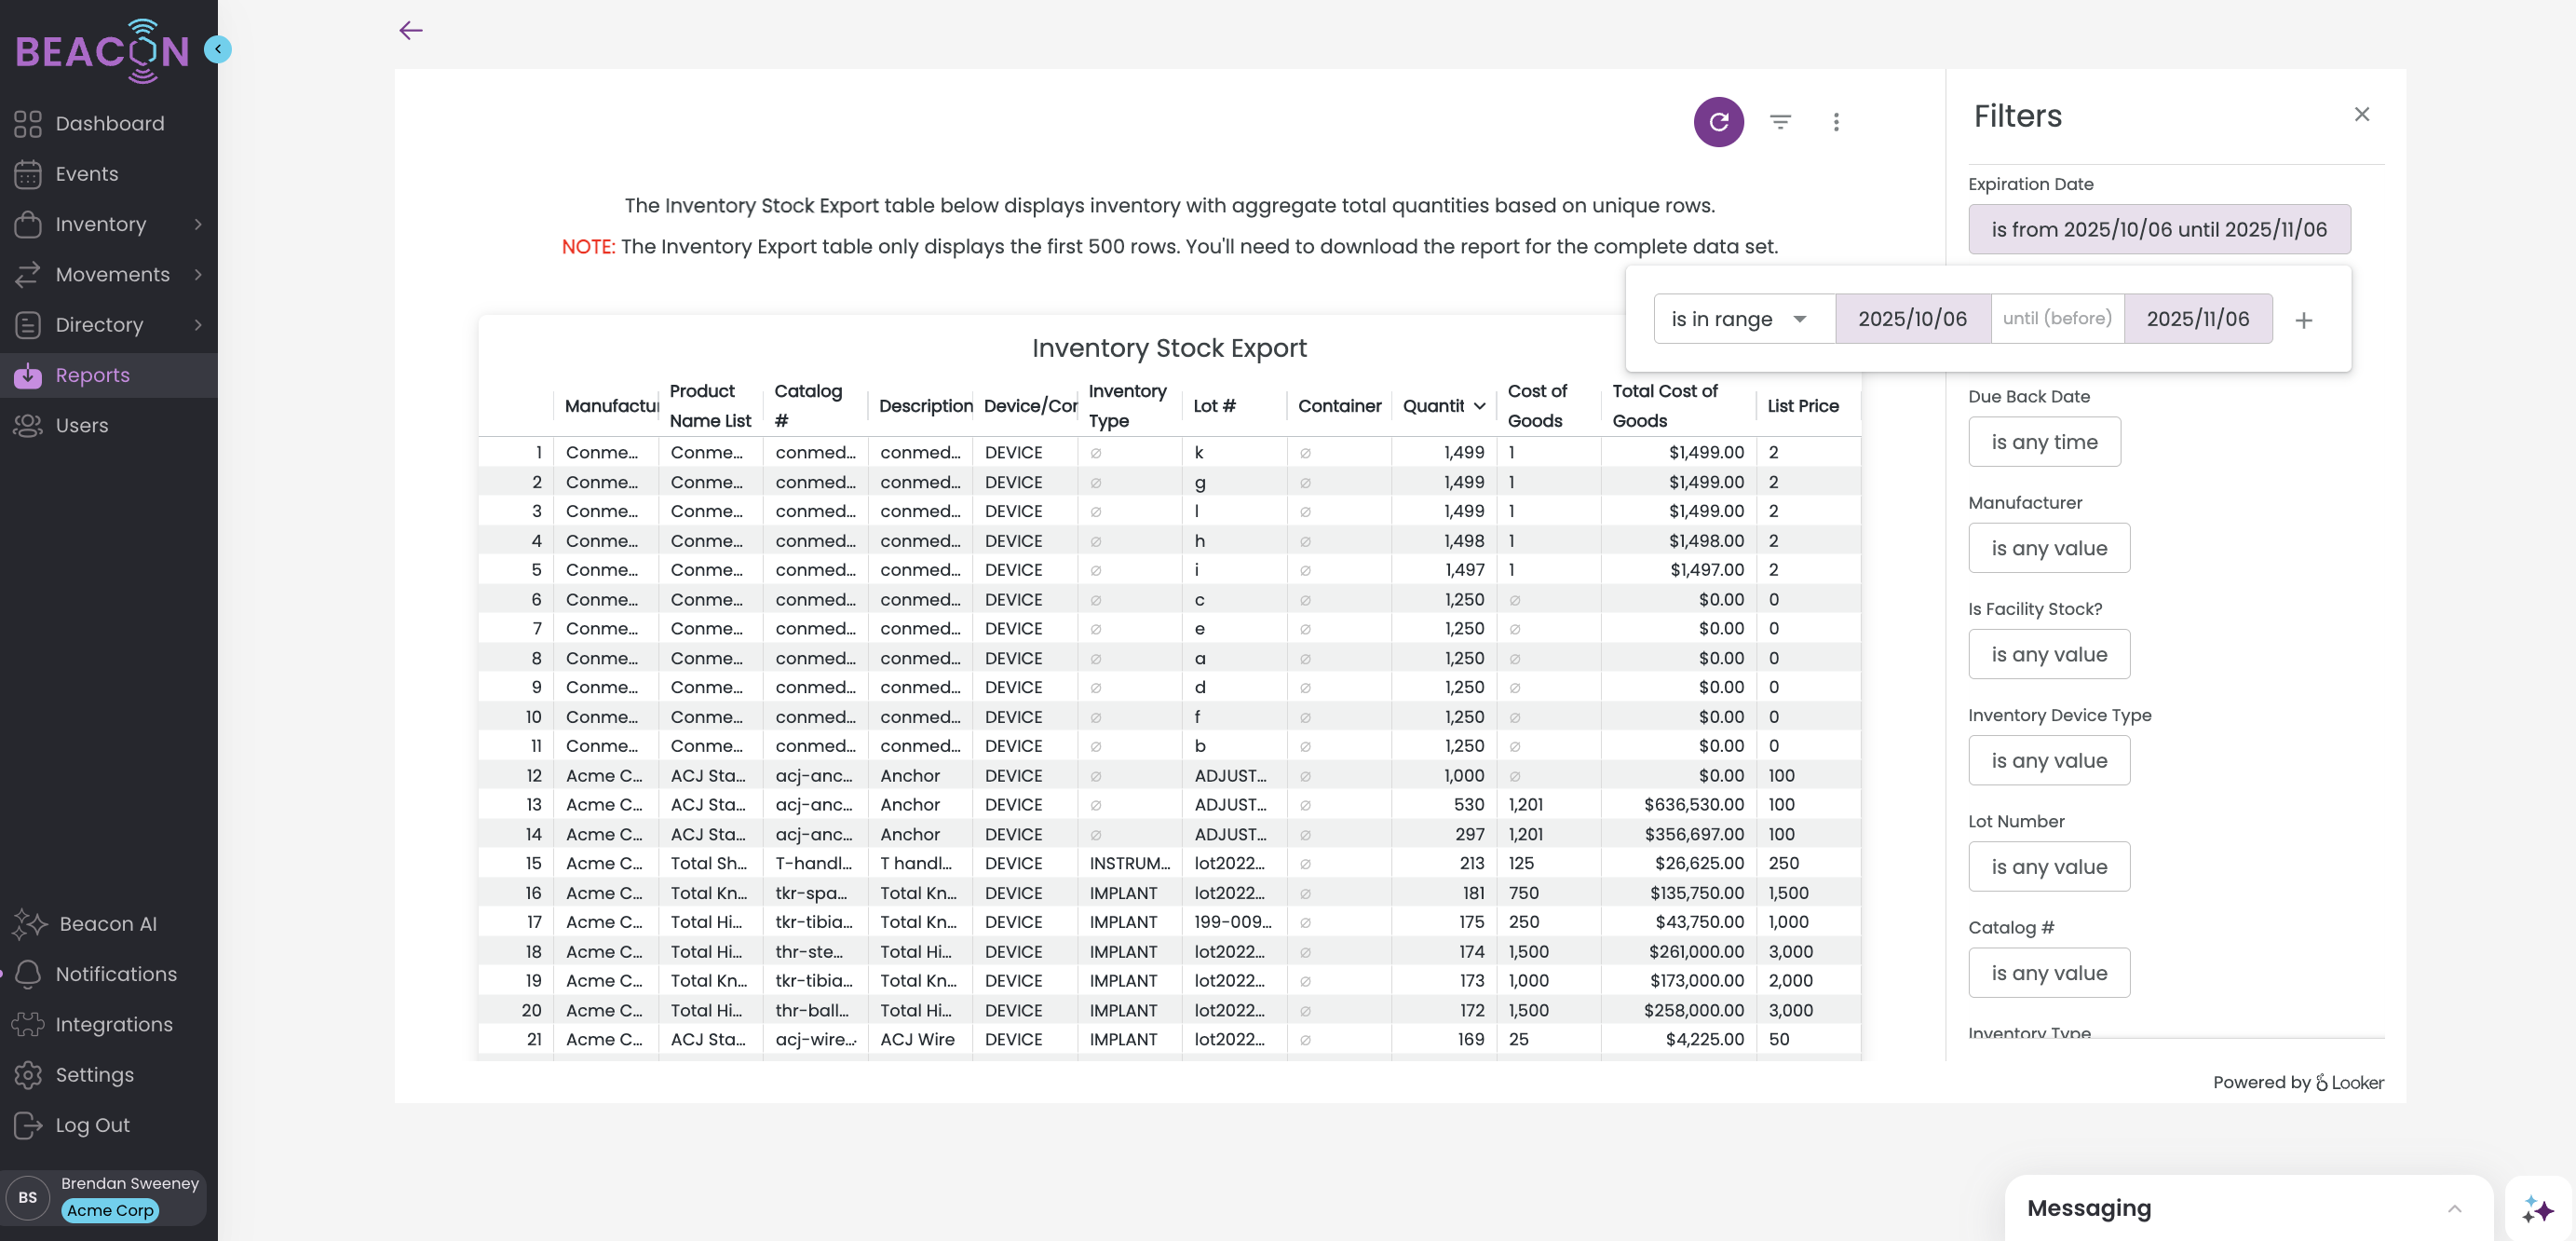Close the Filters panel
Screen dimensions: 2576x1241
pos(2361,114)
